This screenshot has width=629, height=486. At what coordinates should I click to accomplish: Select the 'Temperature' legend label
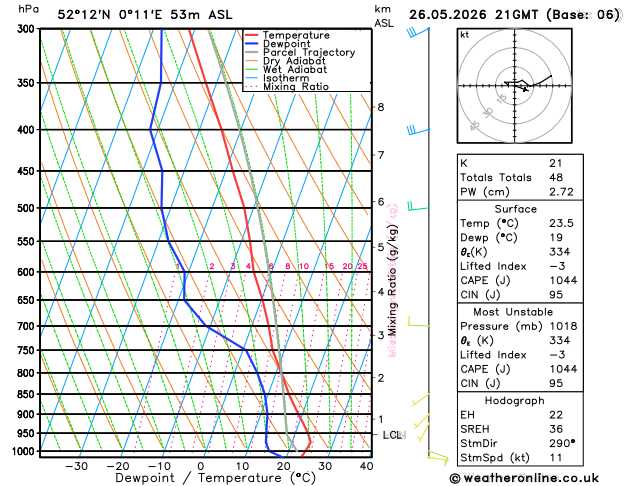(x=296, y=35)
